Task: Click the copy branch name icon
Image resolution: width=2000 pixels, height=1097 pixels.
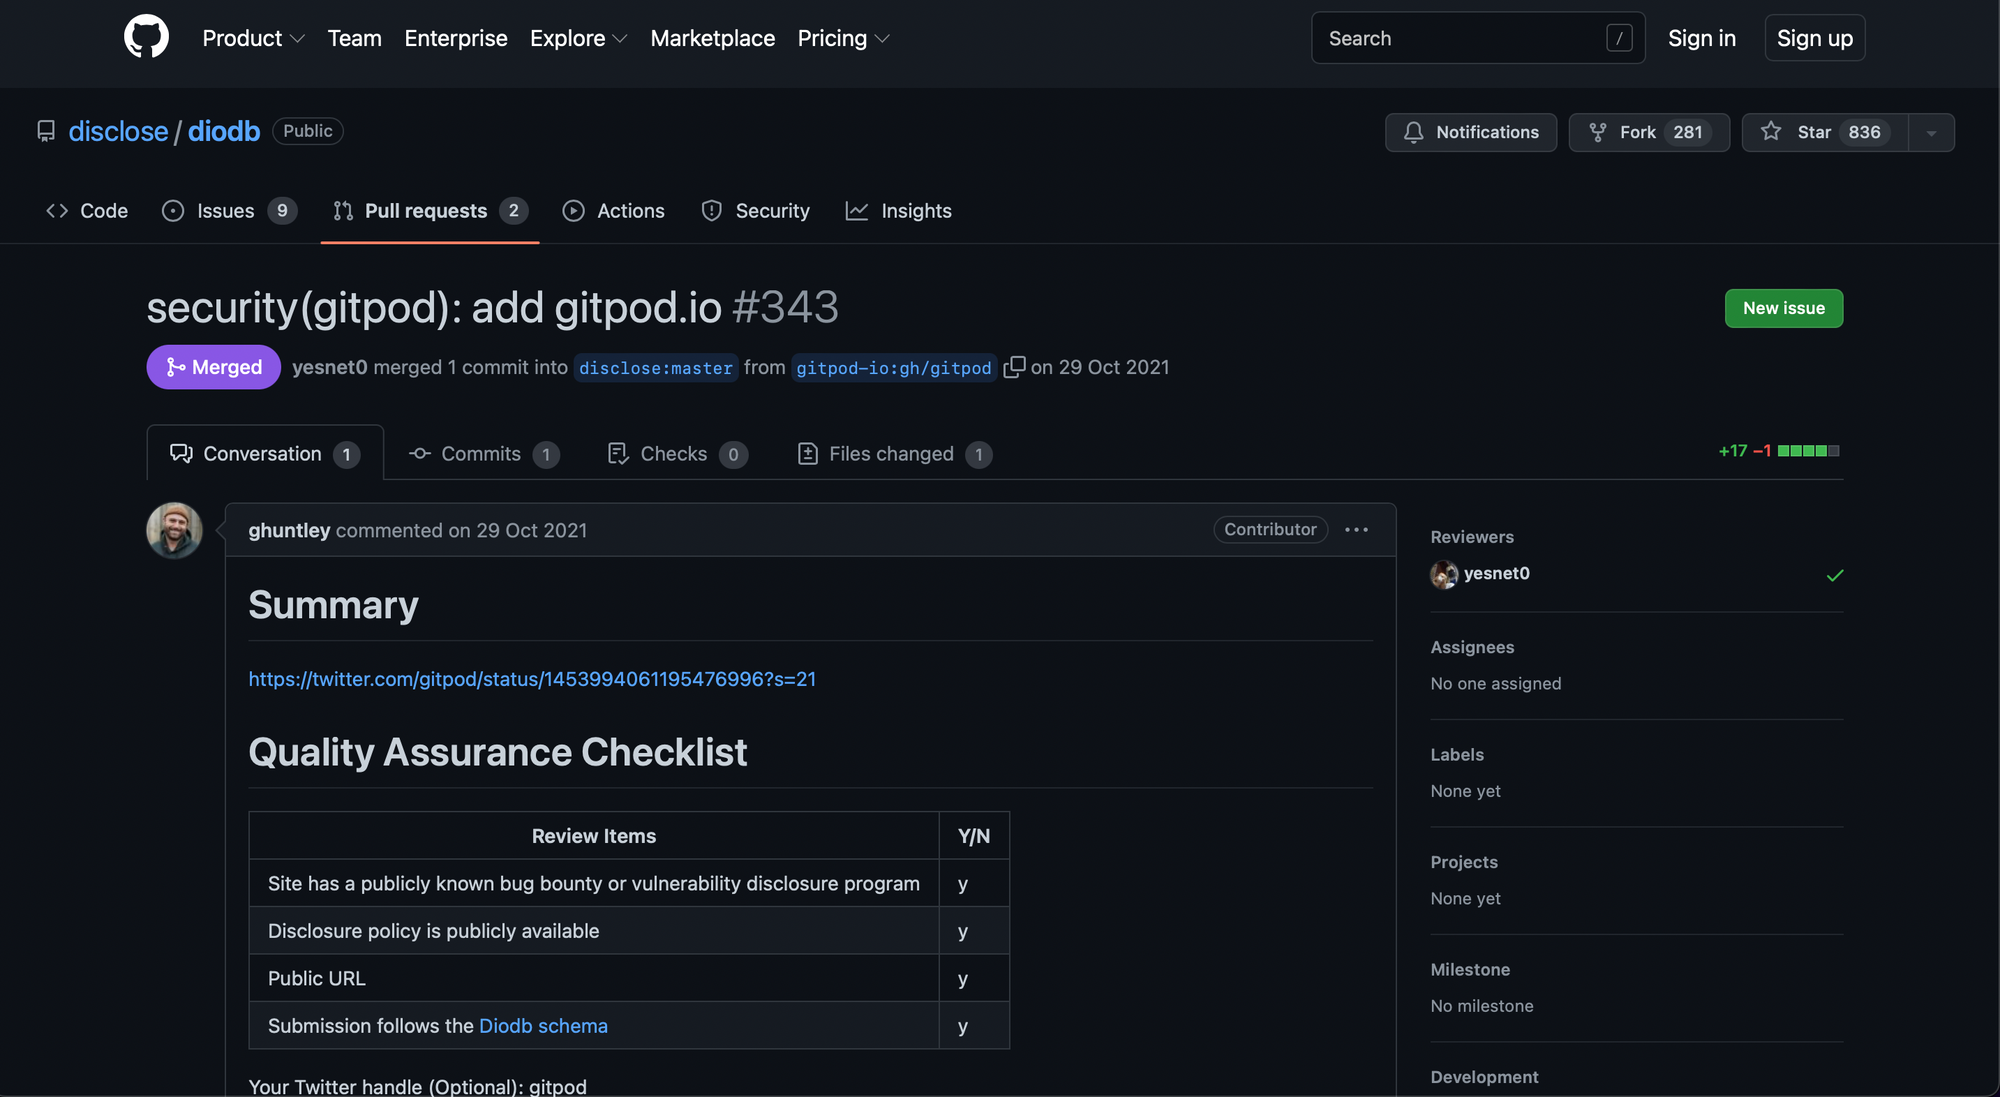Action: point(1013,367)
